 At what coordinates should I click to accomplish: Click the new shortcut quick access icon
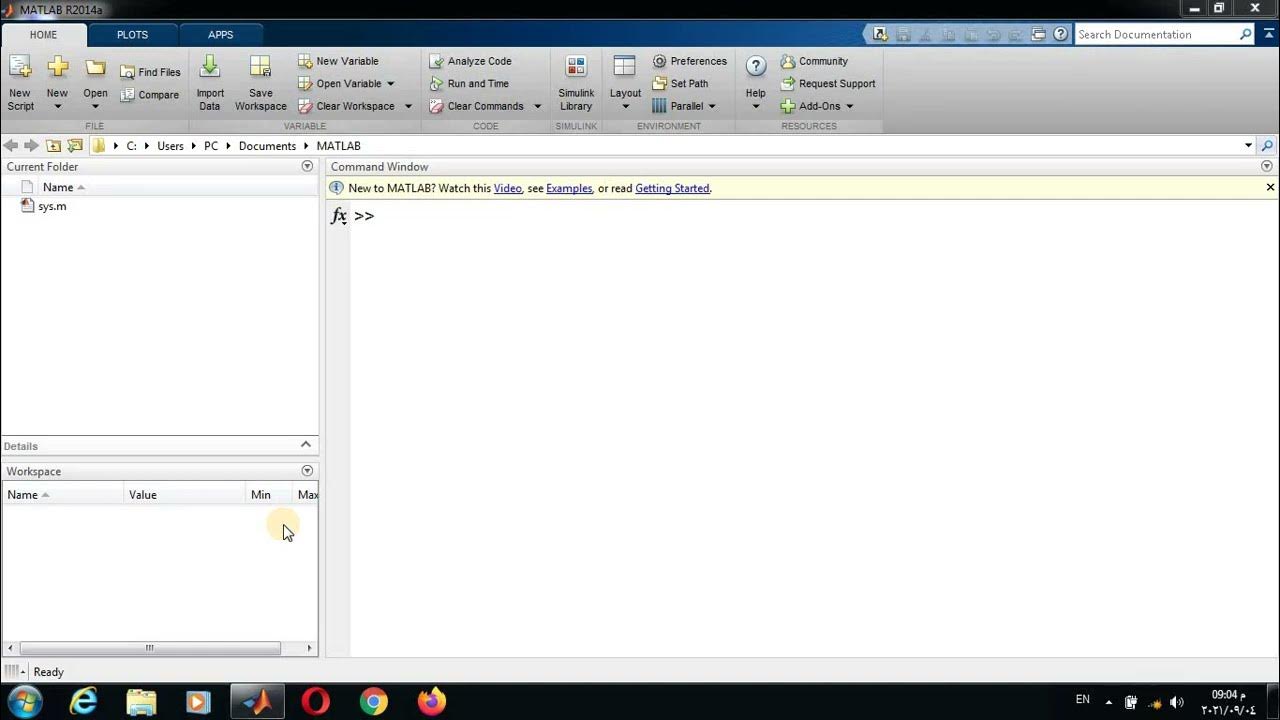click(x=880, y=34)
